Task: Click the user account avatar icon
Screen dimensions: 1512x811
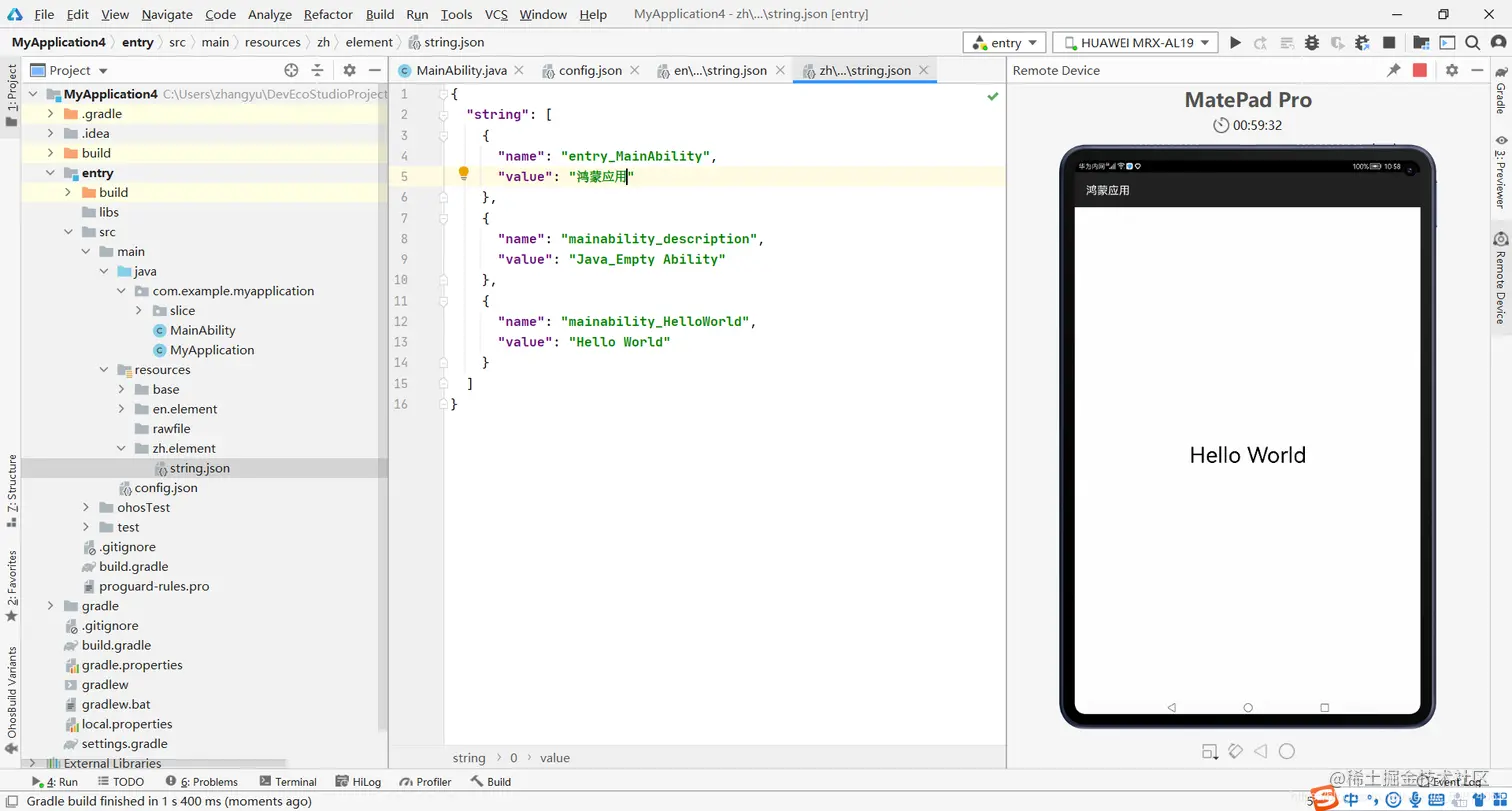Action: [1497, 43]
